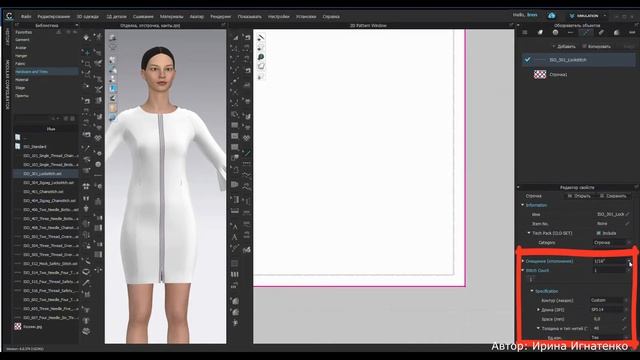The height and width of the screenshot is (360, 640).
Task: Select the simulate tool at 3D toolbar top
Action: (x=87, y=38)
